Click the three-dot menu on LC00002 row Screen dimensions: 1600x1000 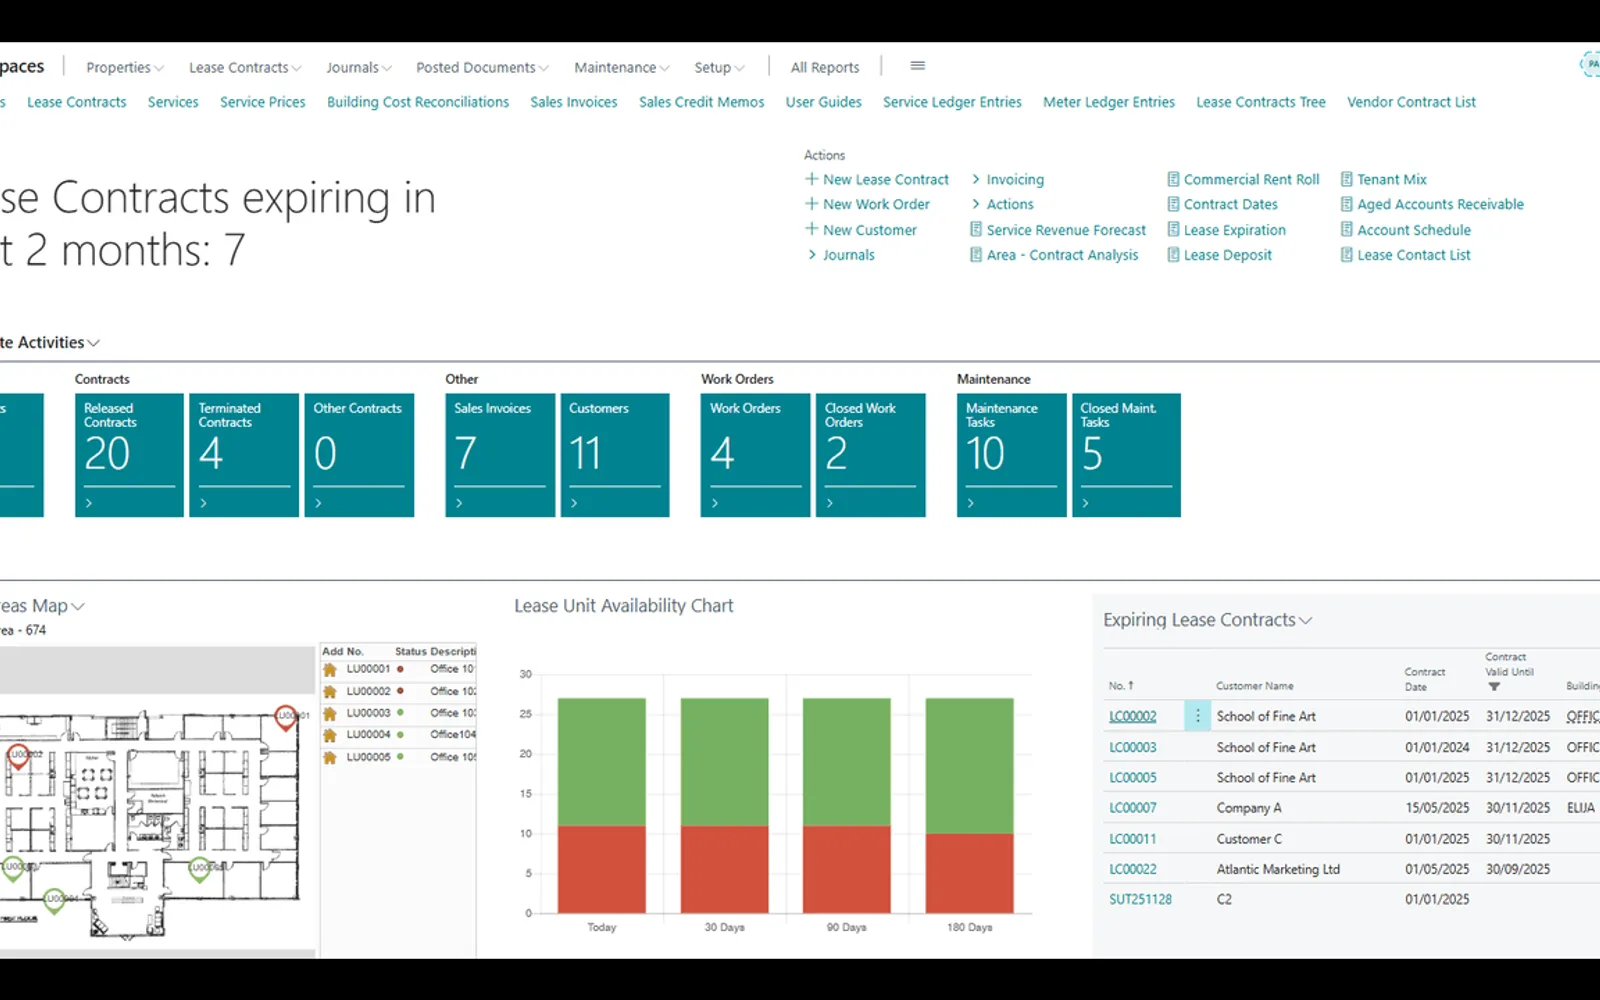[x=1197, y=716]
